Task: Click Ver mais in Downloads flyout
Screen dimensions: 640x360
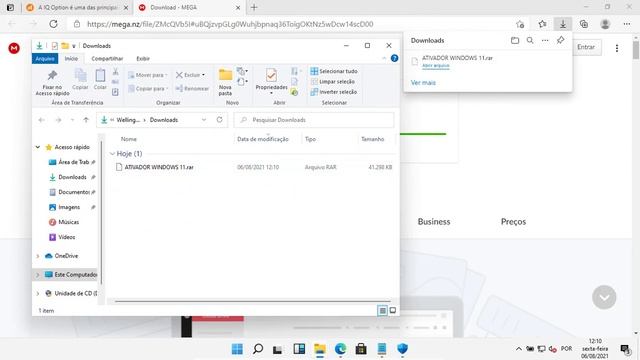Action: 423,82
